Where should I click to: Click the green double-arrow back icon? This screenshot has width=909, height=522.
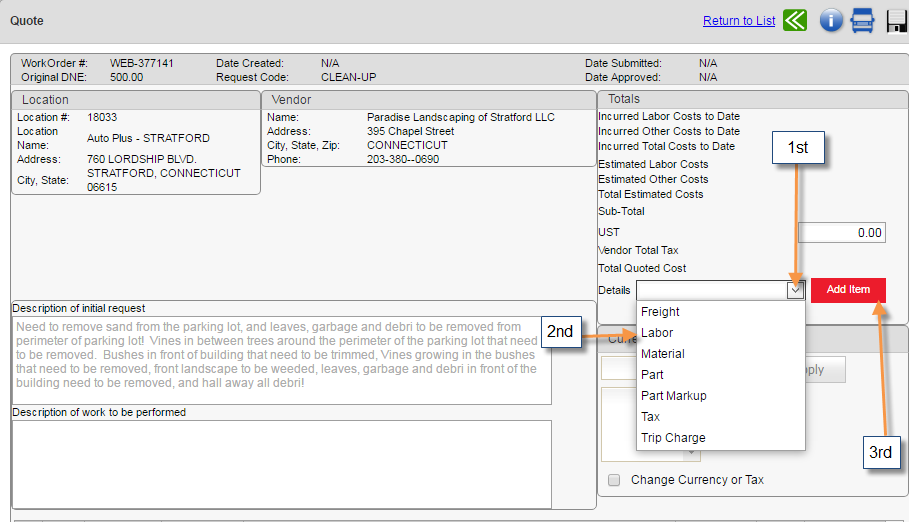pos(795,21)
